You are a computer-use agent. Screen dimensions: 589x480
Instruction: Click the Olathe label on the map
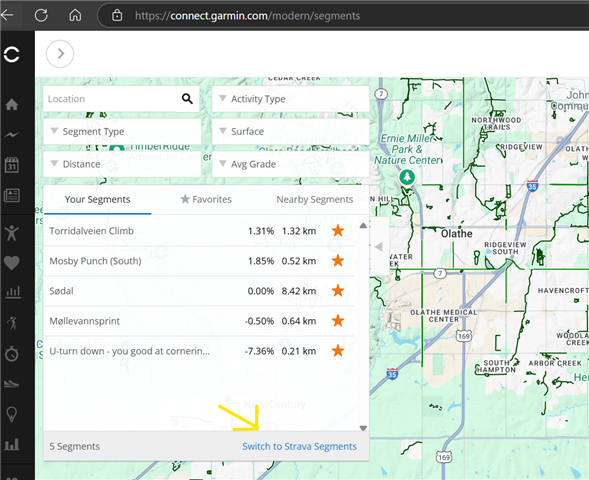point(456,234)
